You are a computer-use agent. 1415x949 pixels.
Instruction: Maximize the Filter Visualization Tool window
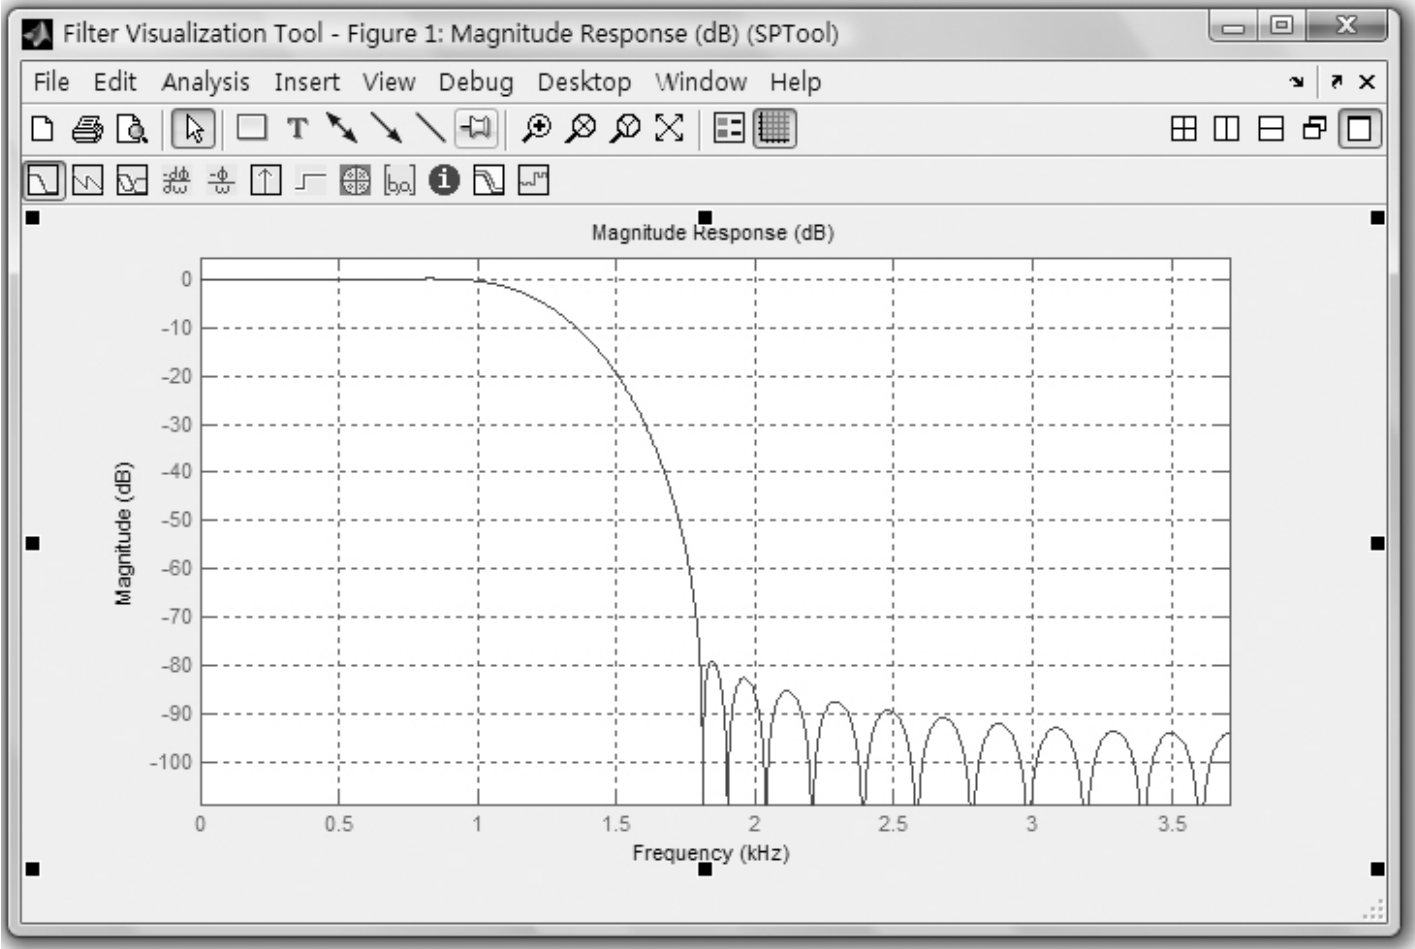point(1280,26)
